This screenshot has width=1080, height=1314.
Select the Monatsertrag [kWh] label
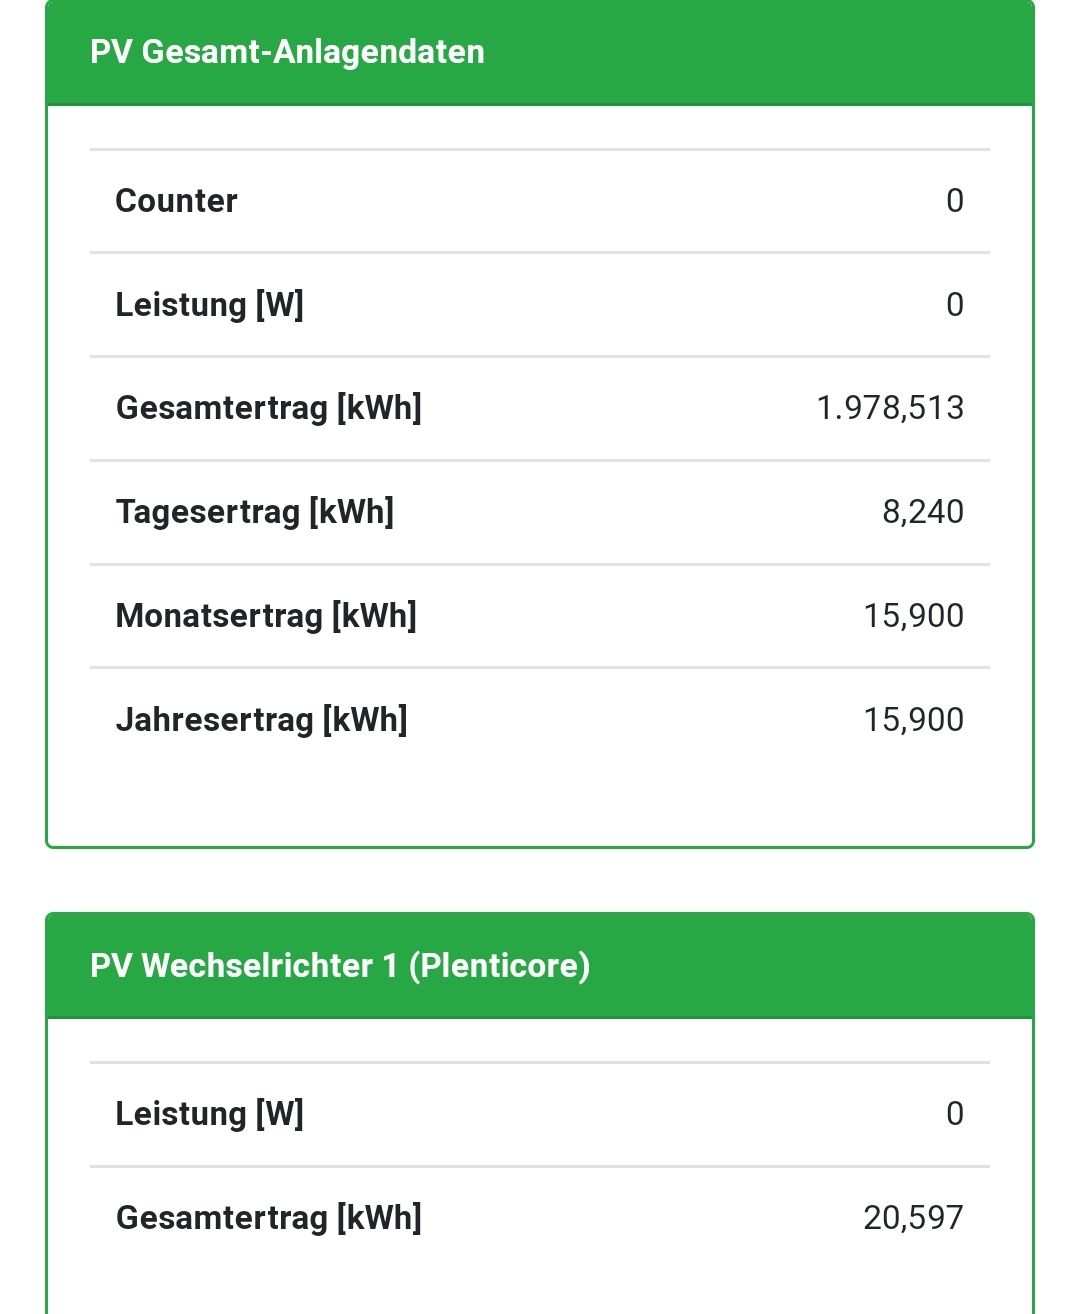tap(266, 616)
